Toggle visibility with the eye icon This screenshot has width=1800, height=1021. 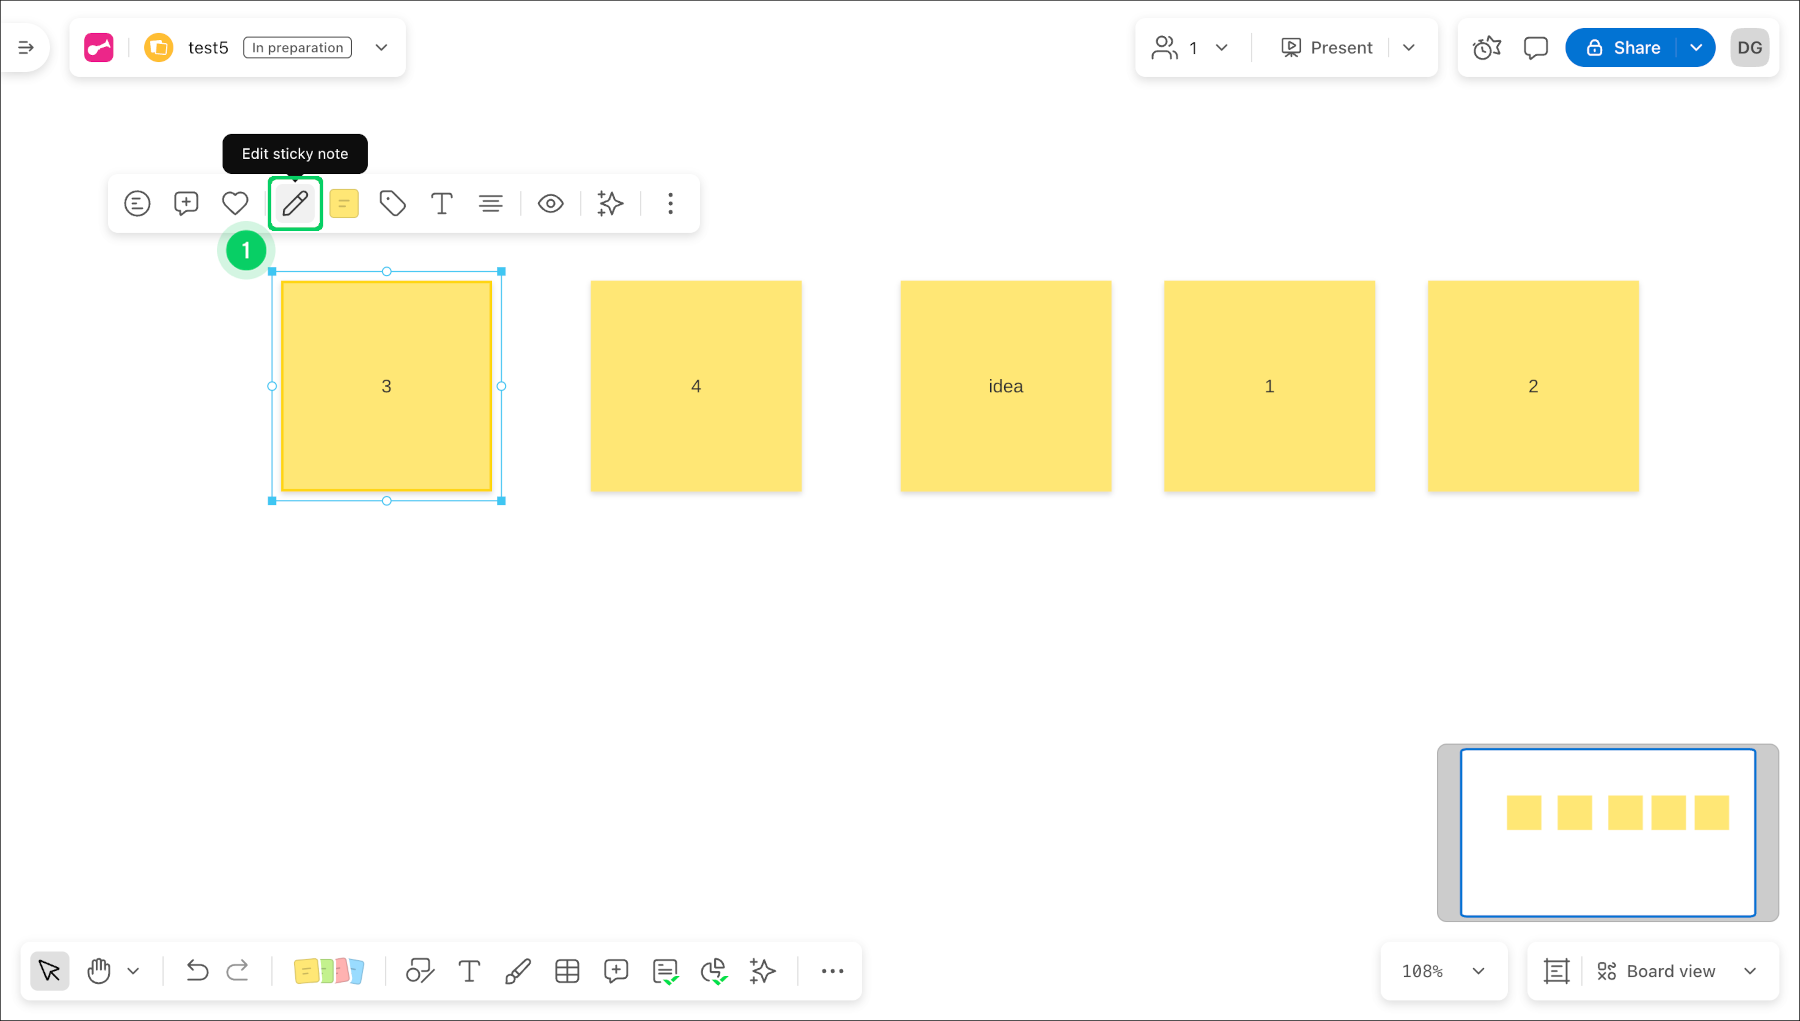pos(550,204)
